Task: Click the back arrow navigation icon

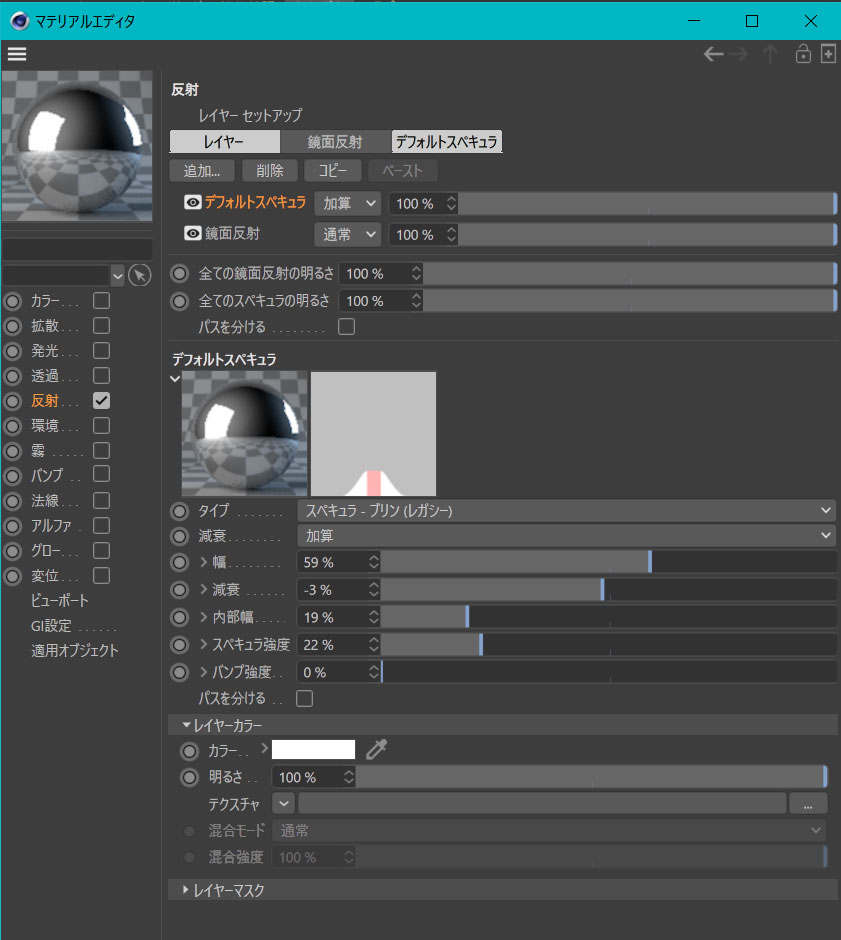Action: (x=713, y=54)
